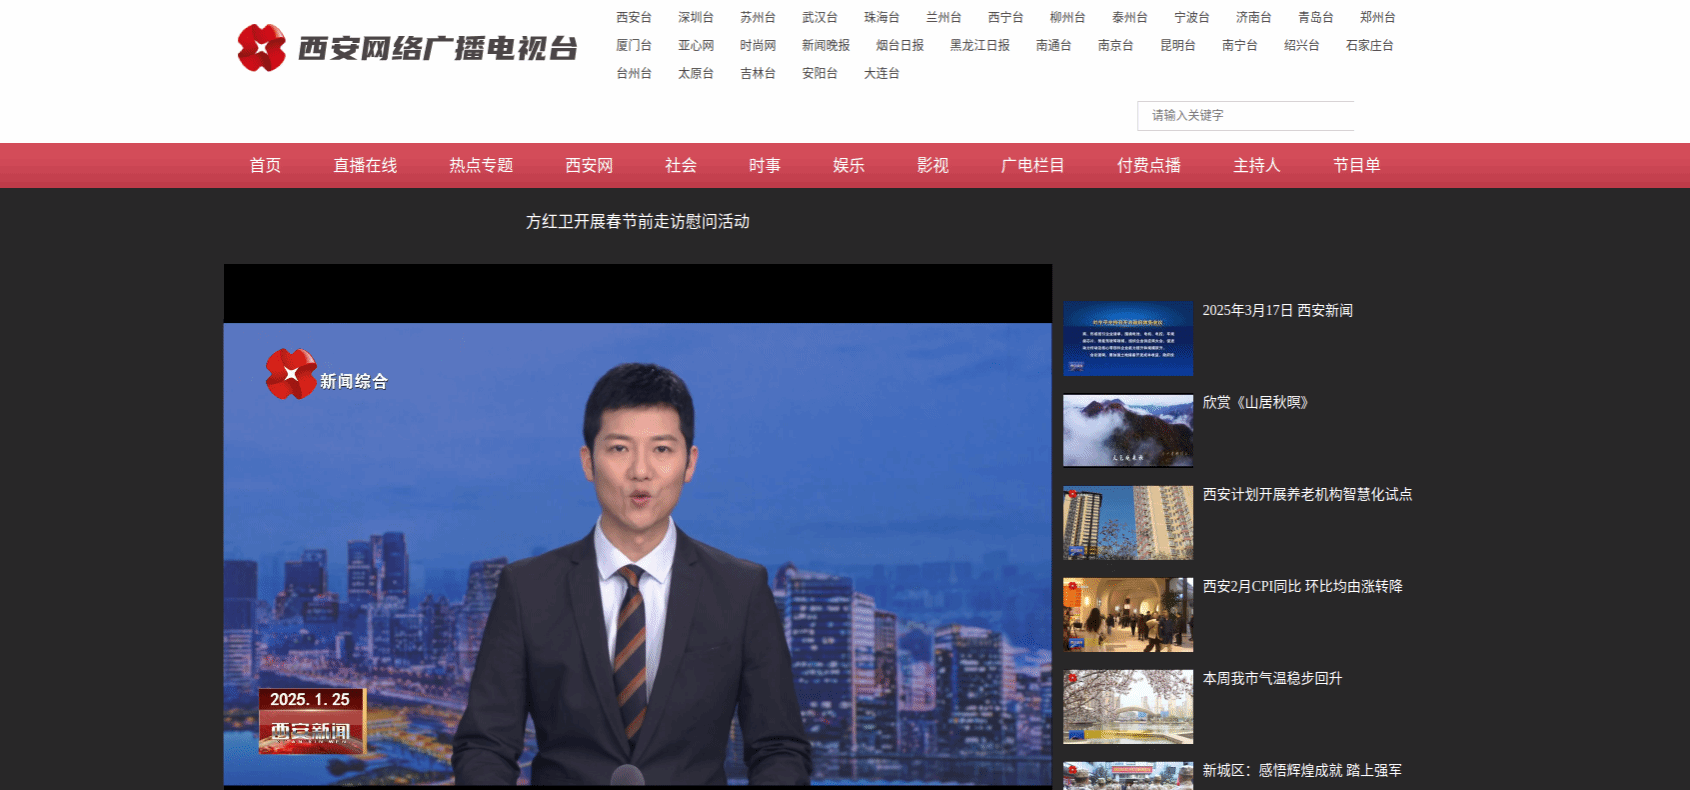Open thumbnail for 西安计划开展养老机构智慧化试点
This screenshot has width=1690, height=790.
tap(1128, 523)
